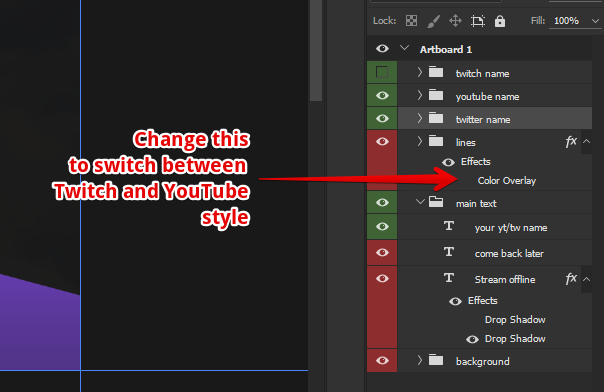Expand the background folder
The image size is (604, 392).
pos(420,360)
